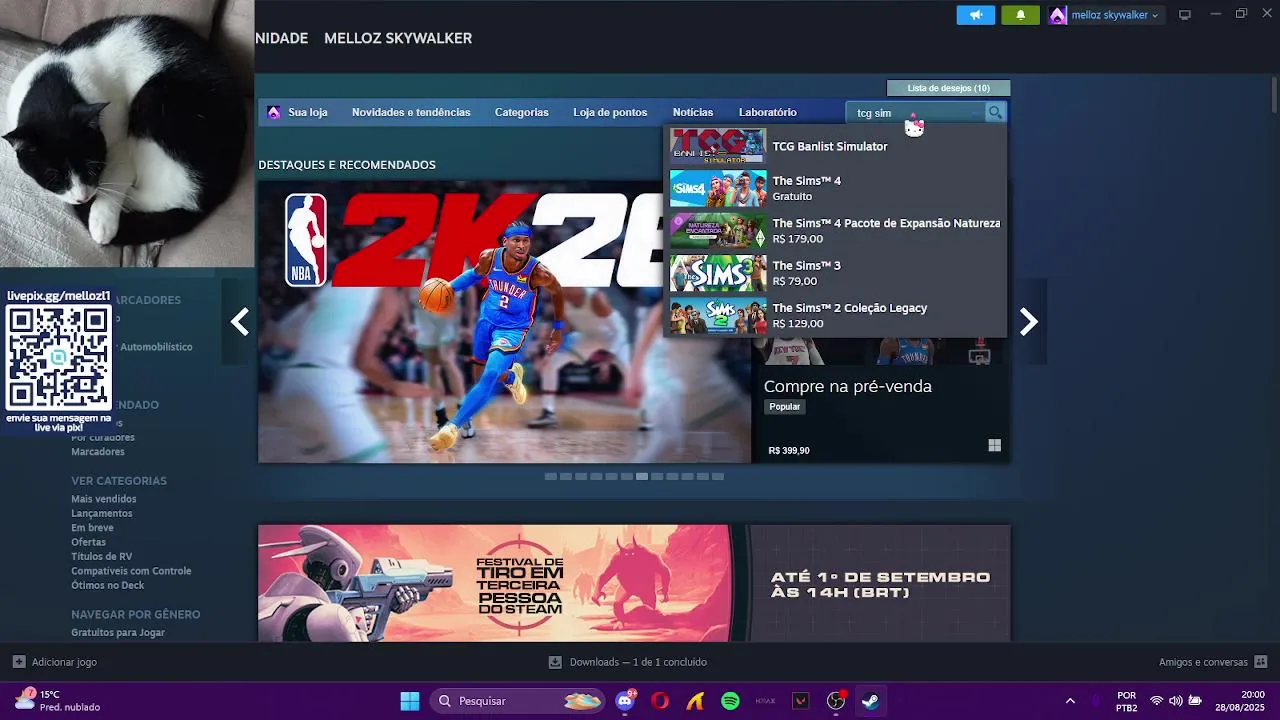Viewport: 1280px width, 720px height.
Task: Go to Lançamentos in sidebar
Action: pyautogui.click(x=102, y=513)
